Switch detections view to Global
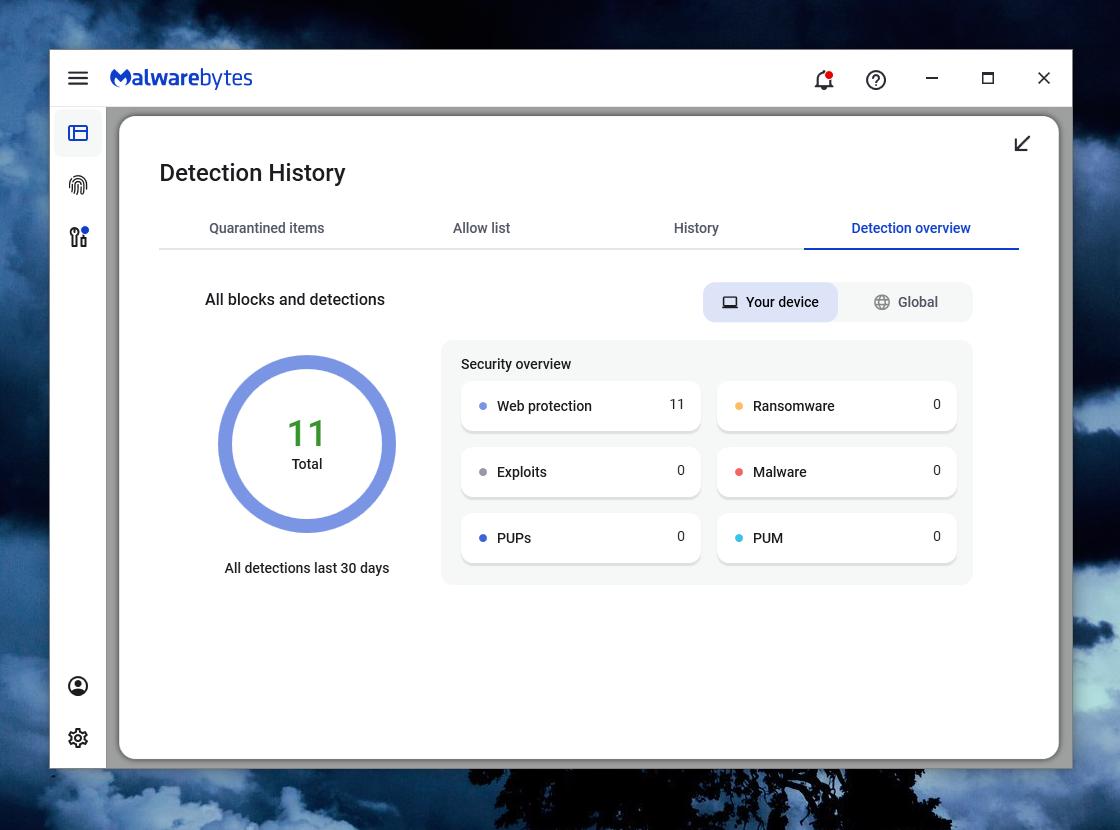Viewport: 1120px width, 830px height. coord(905,302)
